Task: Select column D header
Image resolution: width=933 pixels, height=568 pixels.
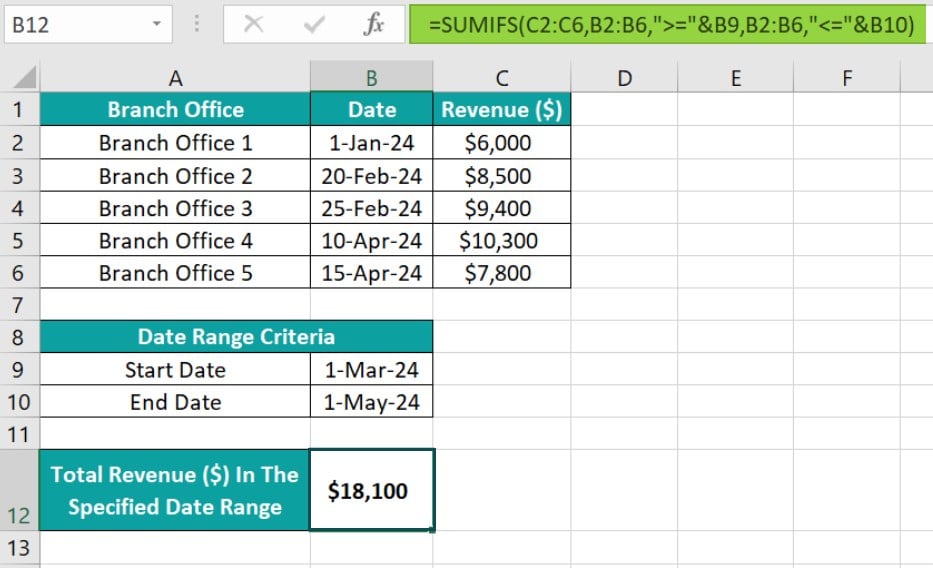Action: coord(624,78)
